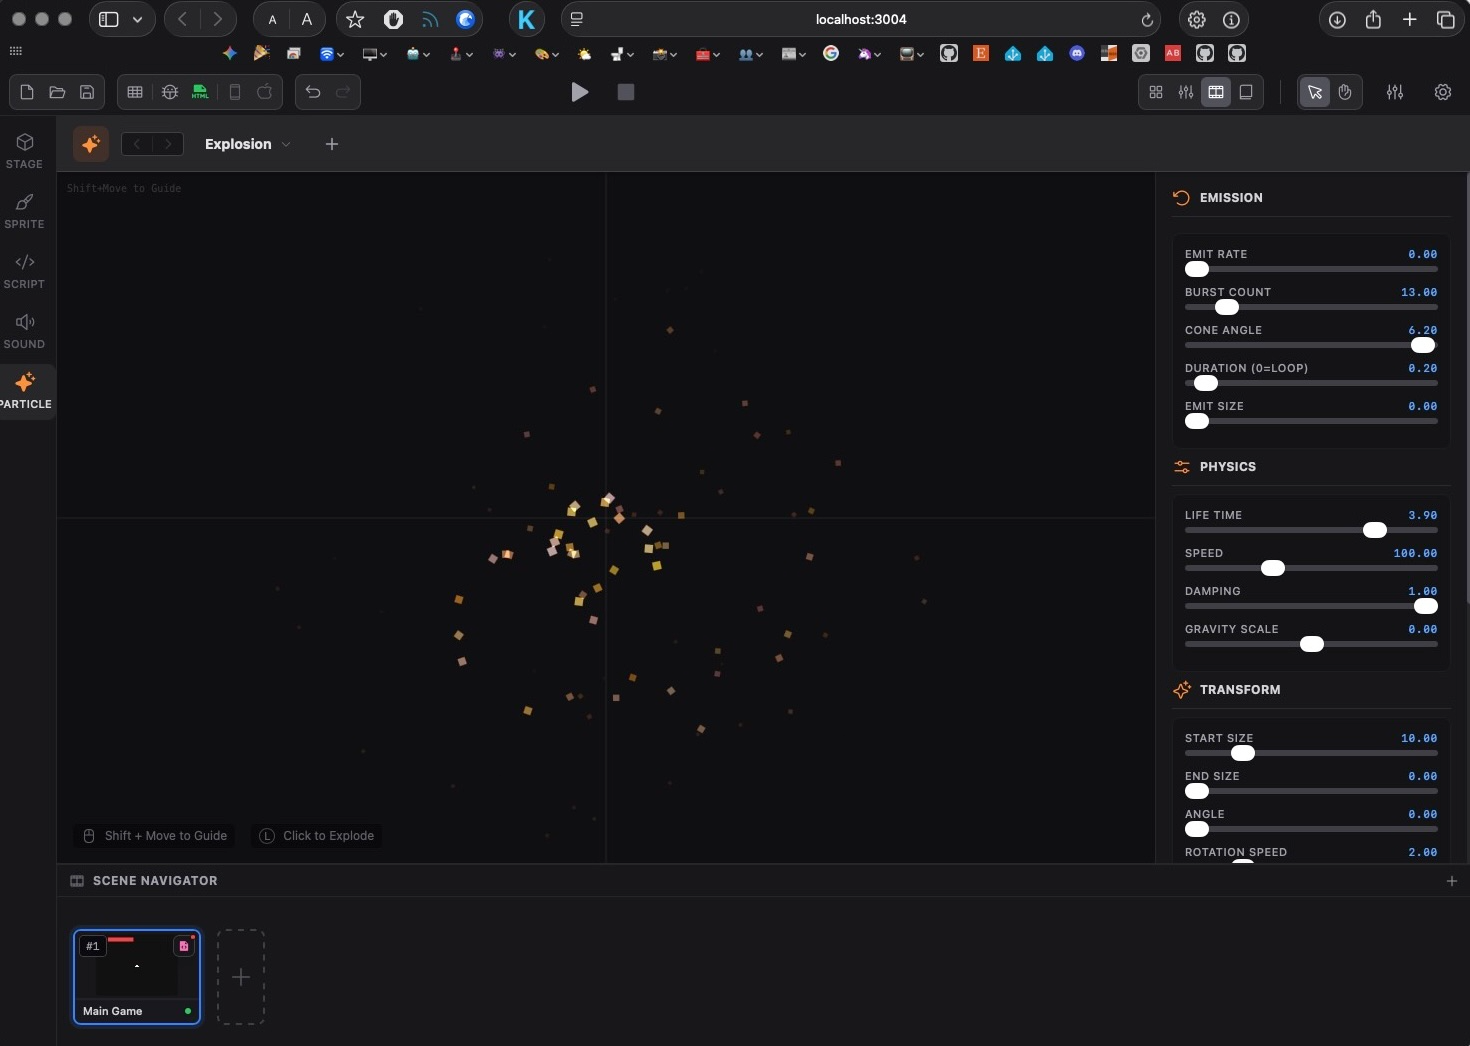
Task: Click the orange particle sparkle icon
Action: pos(91,144)
